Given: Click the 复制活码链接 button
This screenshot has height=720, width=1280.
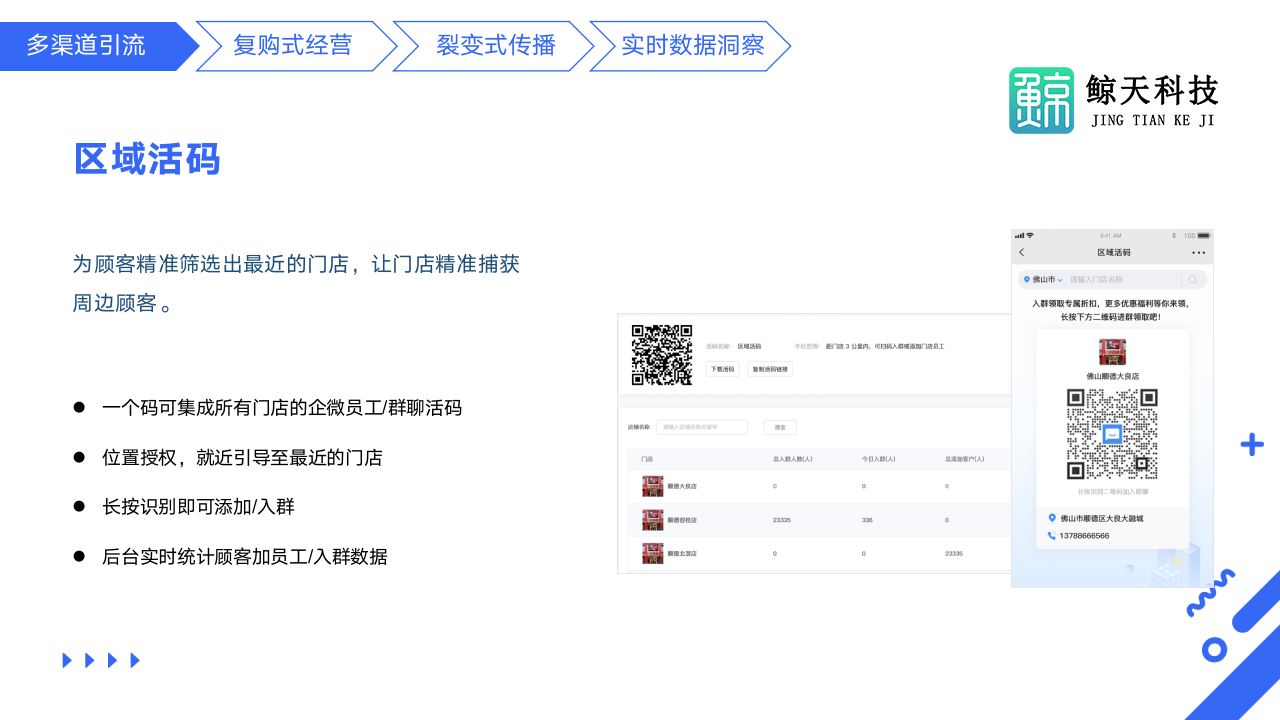Looking at the screenshot, I should pos(770,369).
